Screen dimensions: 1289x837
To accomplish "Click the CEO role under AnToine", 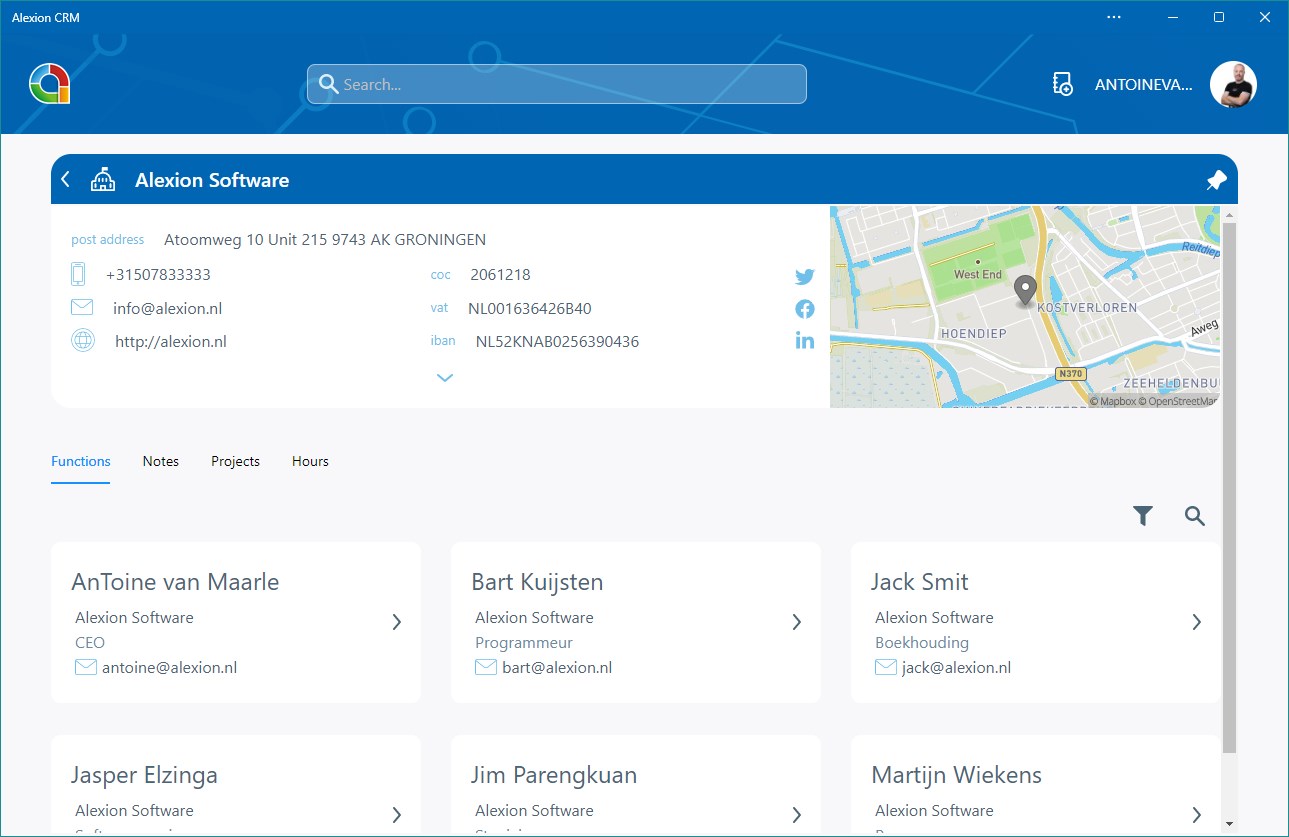I will click(x=90, y=642).
